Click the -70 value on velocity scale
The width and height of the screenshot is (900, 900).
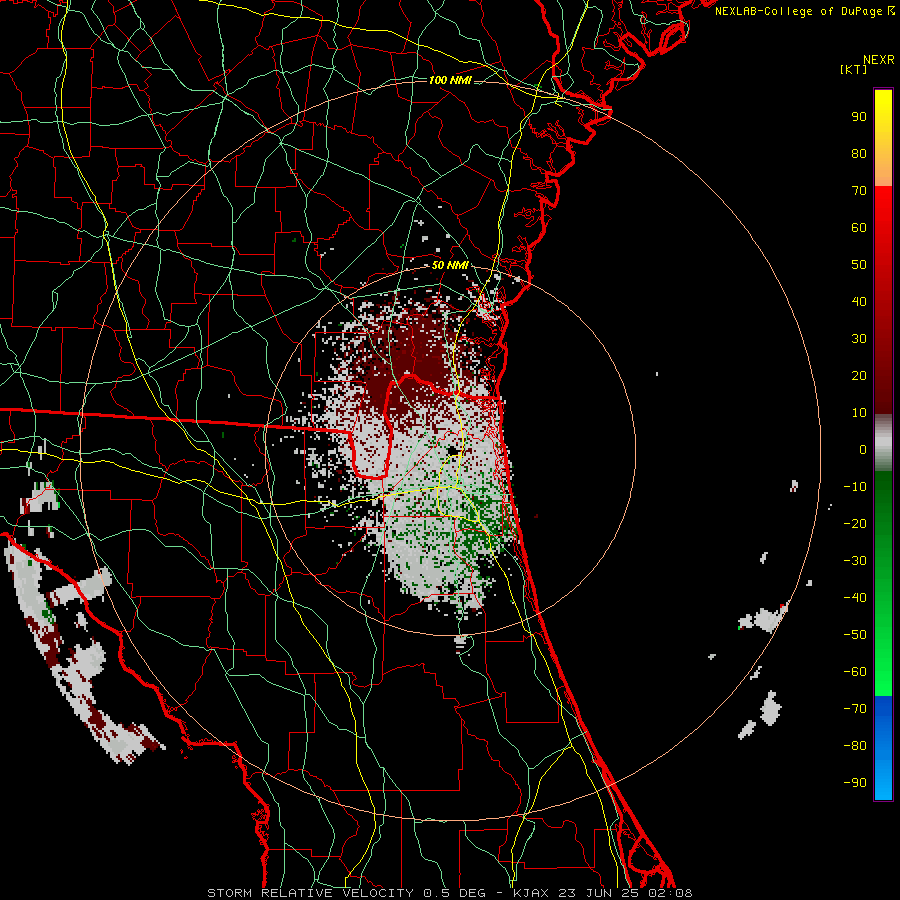coord(855,709)
